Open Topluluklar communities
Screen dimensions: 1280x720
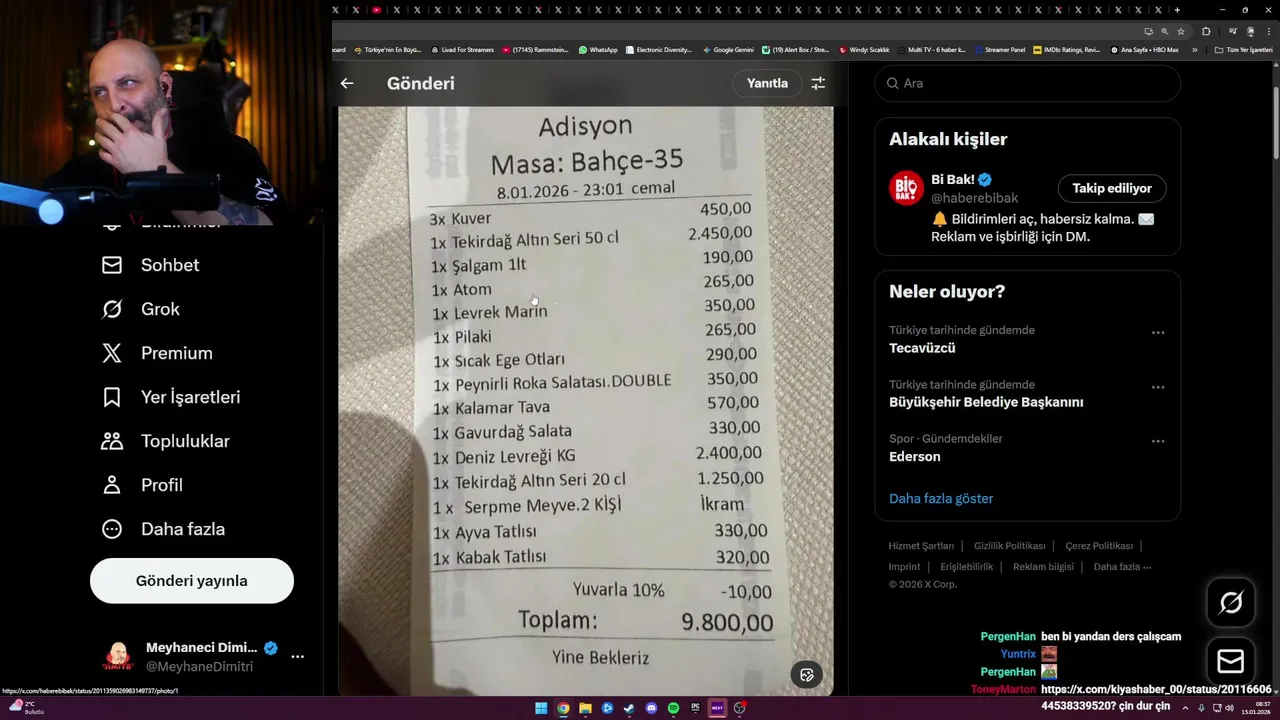(166, 441)
